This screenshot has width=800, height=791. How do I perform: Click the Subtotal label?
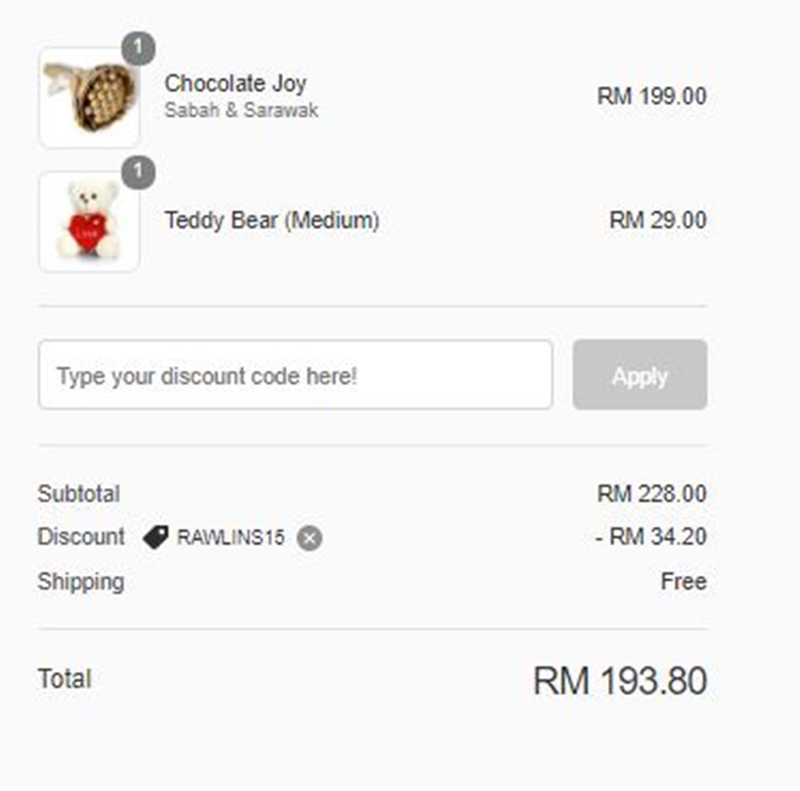click(79, 494)
